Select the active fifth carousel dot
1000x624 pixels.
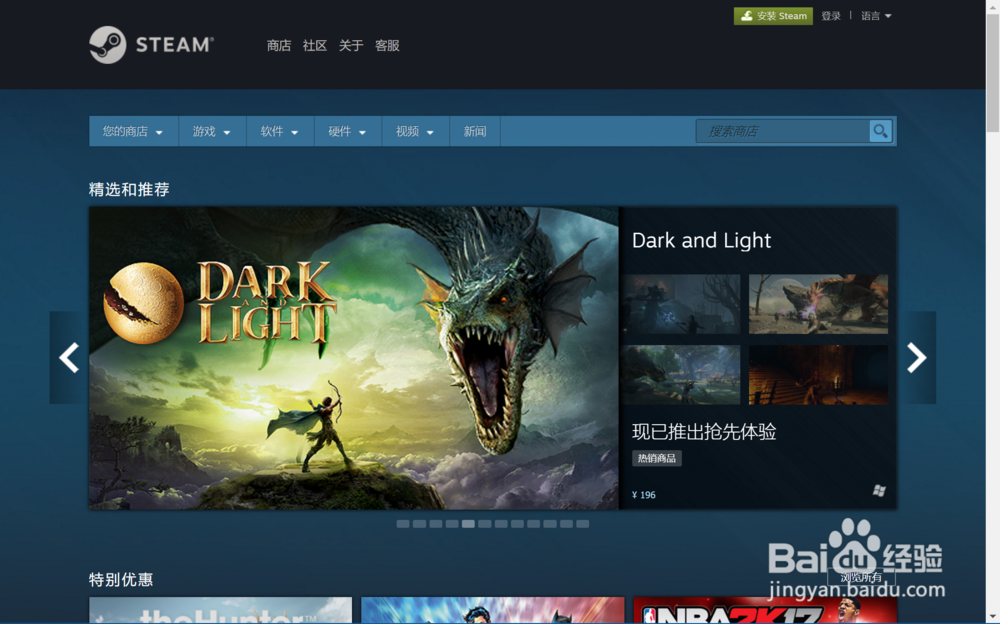tap(468, 524)
